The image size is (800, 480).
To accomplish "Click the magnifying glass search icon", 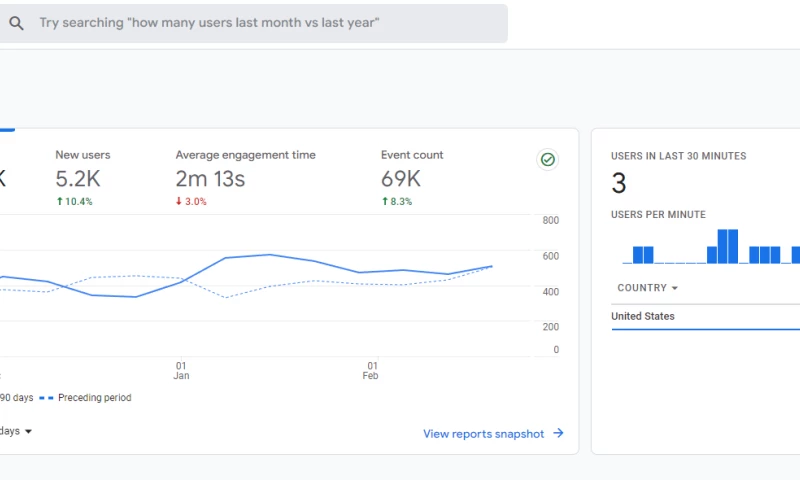I will (16, 23).
